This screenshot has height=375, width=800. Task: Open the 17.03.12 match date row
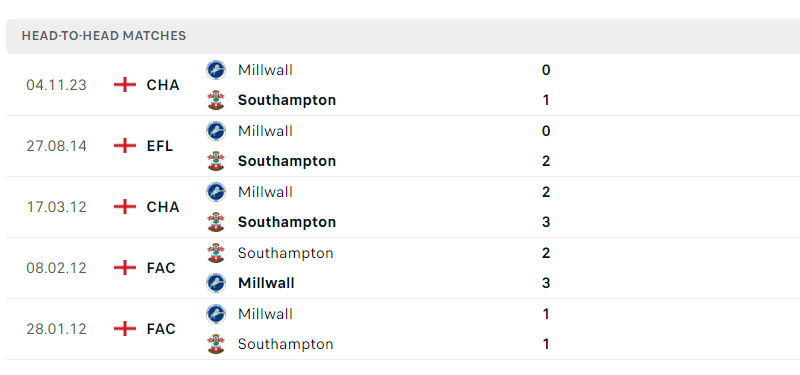click(403, 207)
